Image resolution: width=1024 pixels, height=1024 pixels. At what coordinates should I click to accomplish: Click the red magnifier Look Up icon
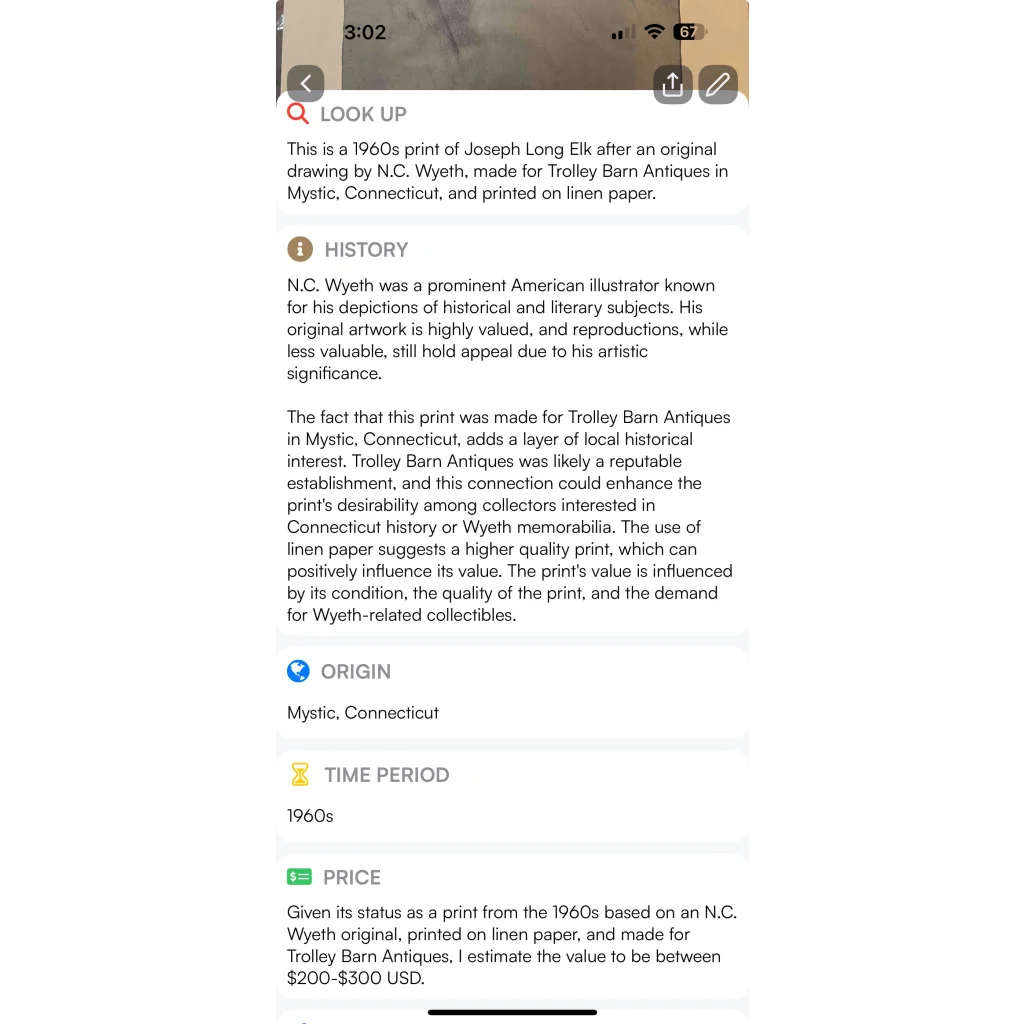[298, 114]
